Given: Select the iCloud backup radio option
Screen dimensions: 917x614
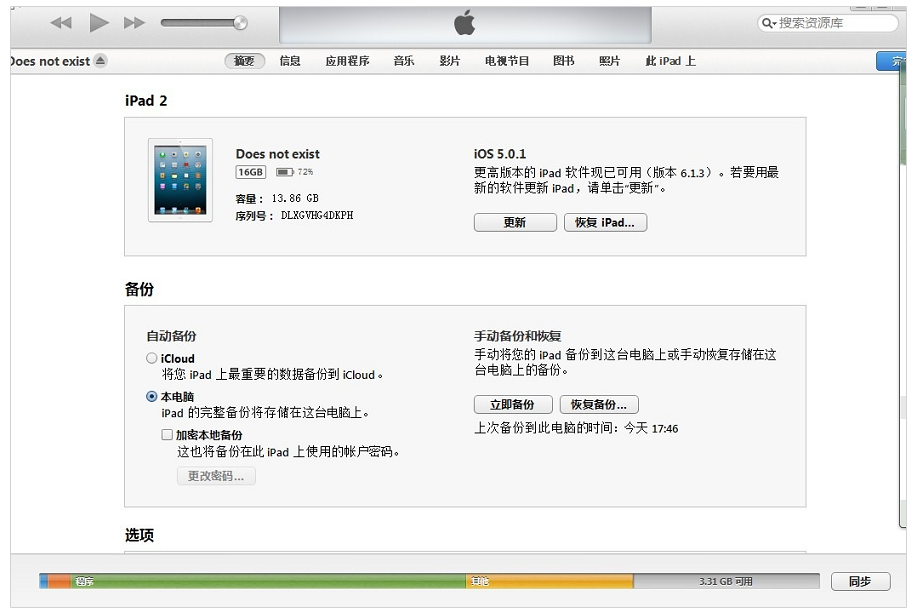Looking at the screenshot, I should point(151,358).
